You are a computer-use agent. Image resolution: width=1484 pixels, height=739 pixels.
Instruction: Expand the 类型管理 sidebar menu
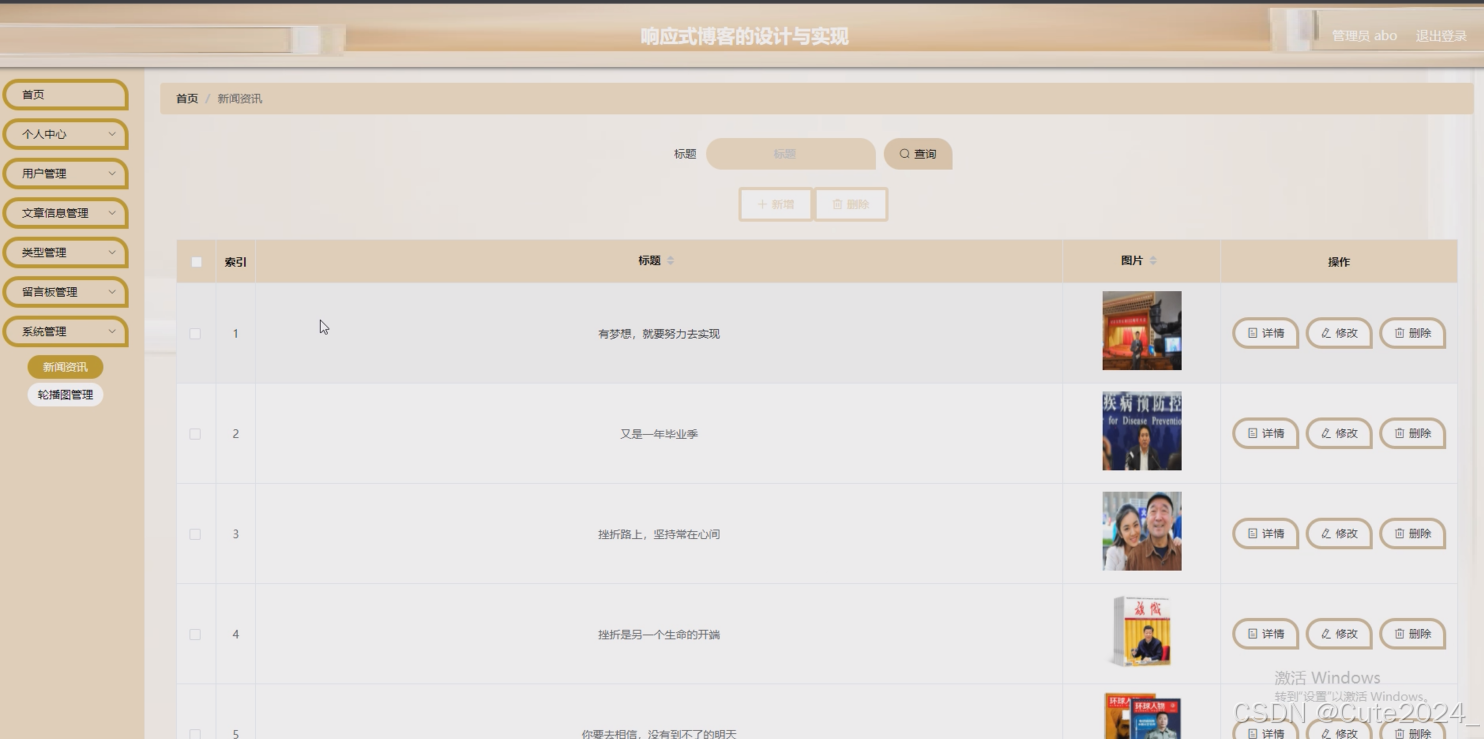coord(65,252)
